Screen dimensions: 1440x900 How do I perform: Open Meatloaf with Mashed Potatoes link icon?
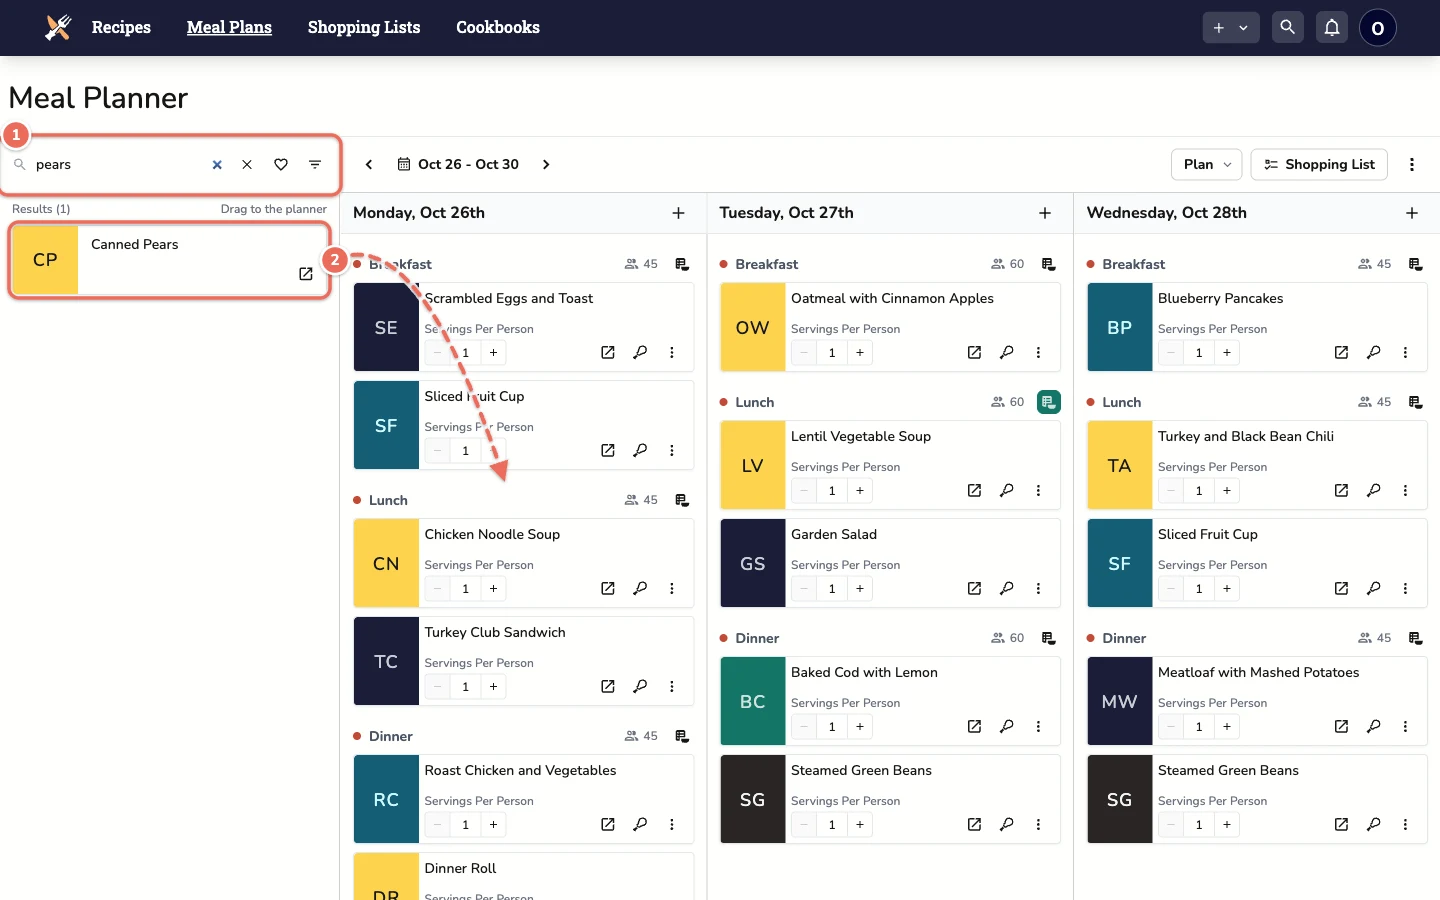[1341, 726]
